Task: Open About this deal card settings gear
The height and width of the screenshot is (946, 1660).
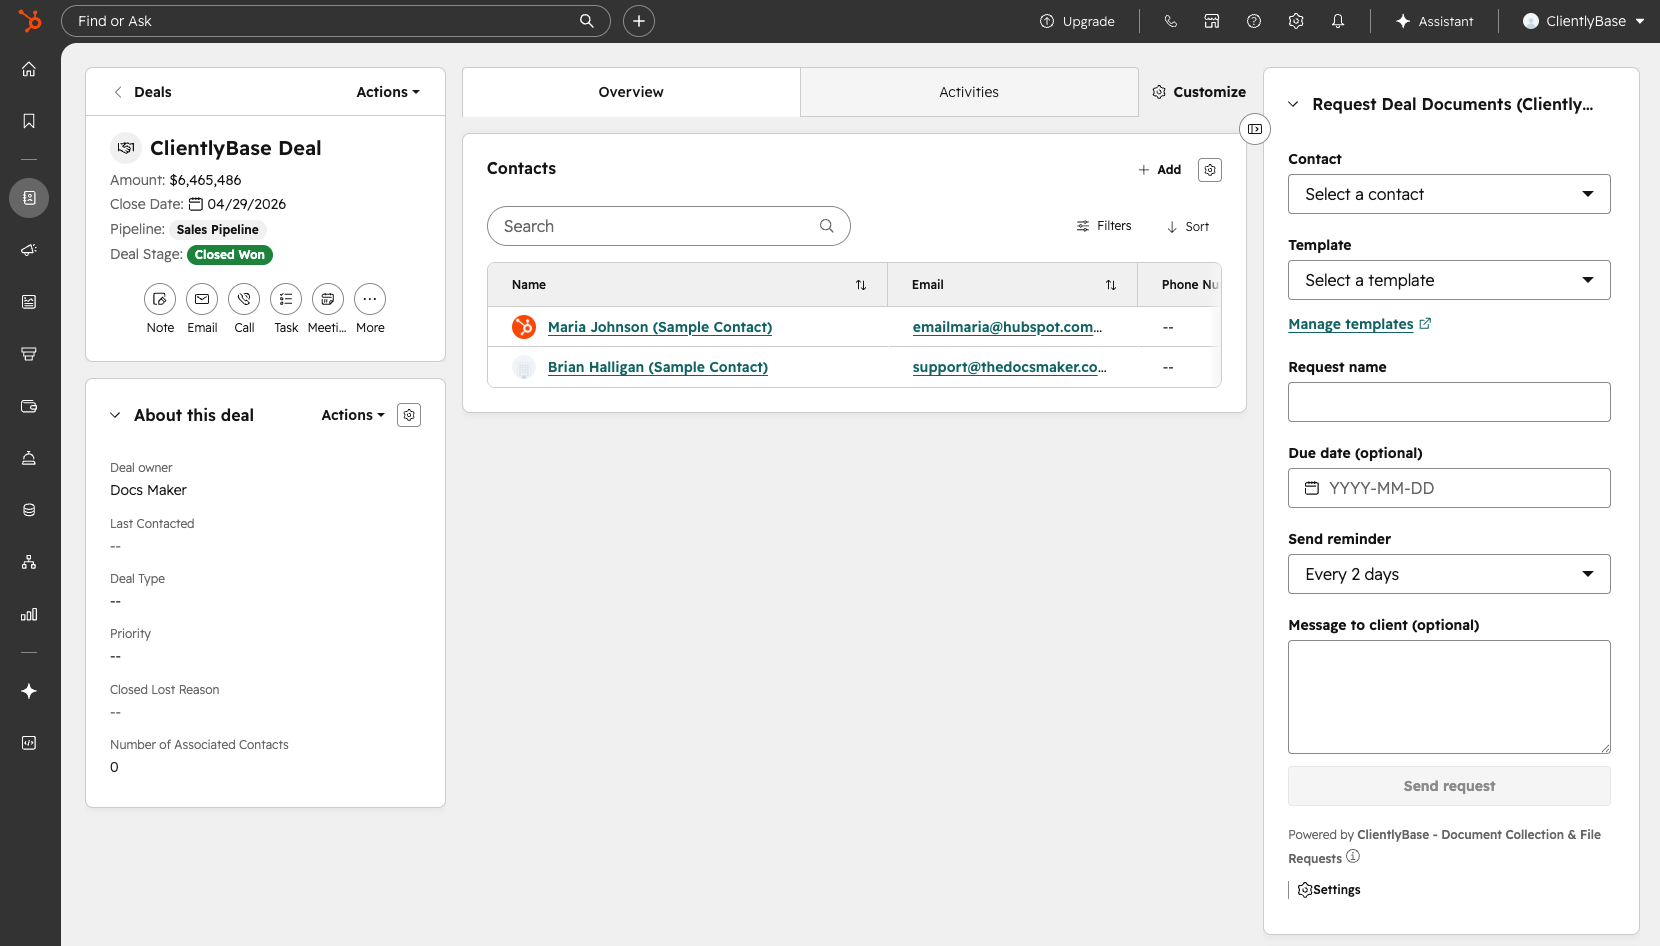Action: [409, 415]
